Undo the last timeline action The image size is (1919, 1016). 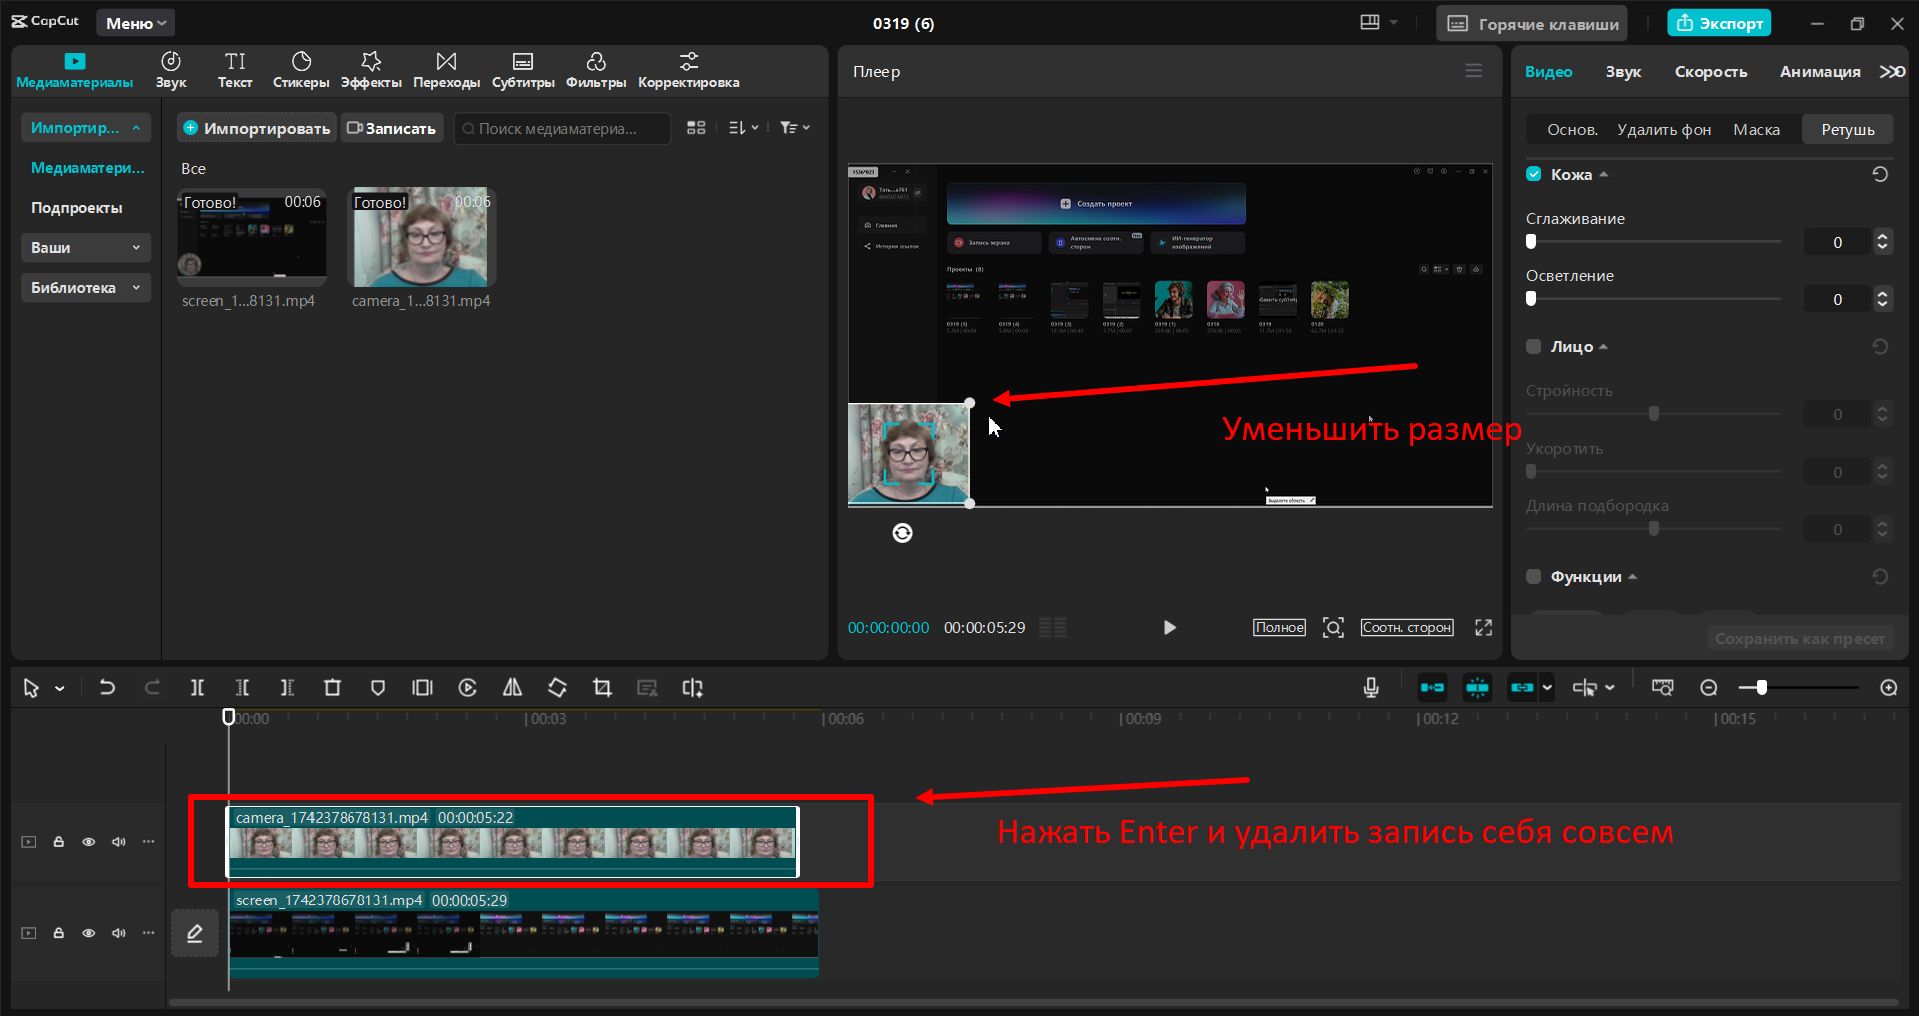[107, 688]
